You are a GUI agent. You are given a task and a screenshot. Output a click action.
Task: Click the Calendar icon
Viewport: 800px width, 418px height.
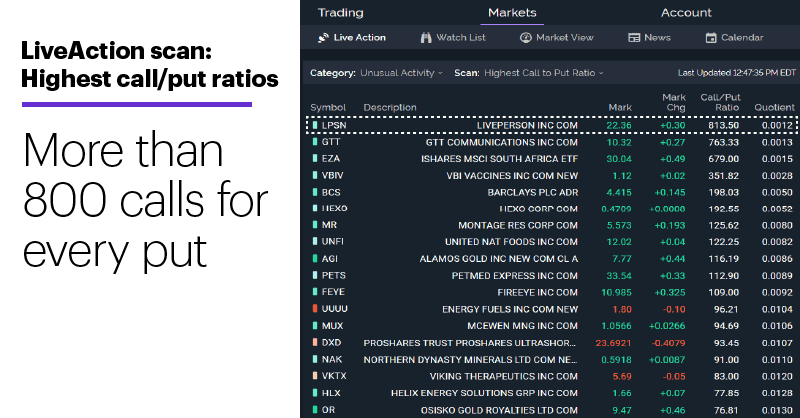coord(711,38)
